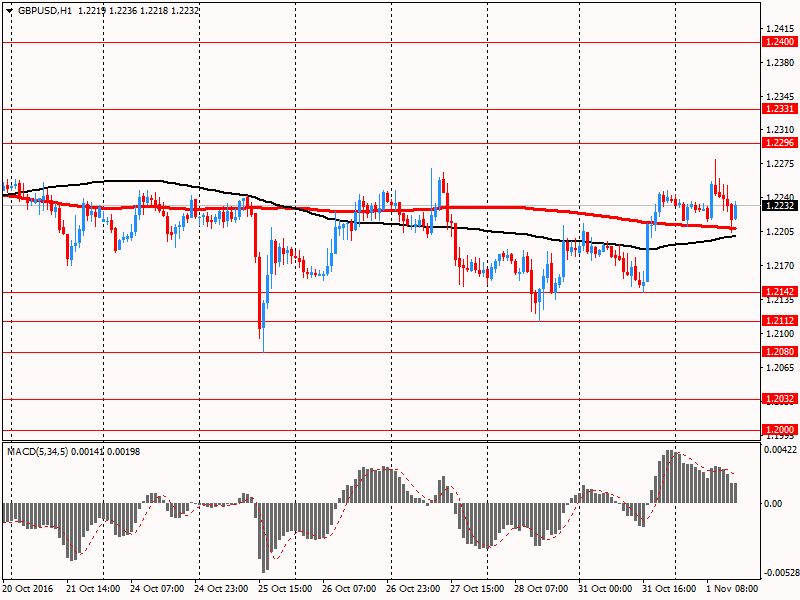The image size is (800, 600).
Task: Select the 1.2400 red price level label
Action: 779,42
